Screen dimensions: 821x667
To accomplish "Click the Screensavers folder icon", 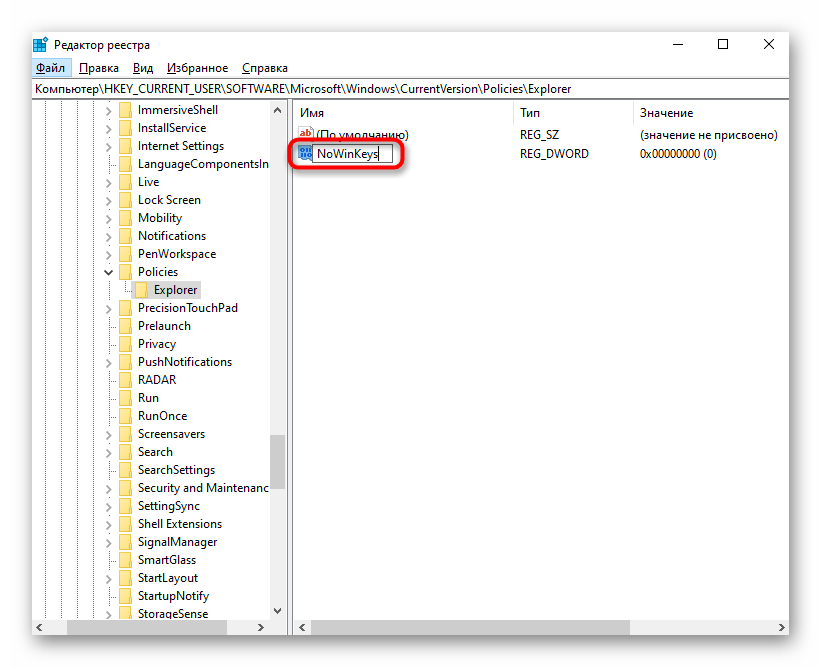I will [x=125, y=434].
